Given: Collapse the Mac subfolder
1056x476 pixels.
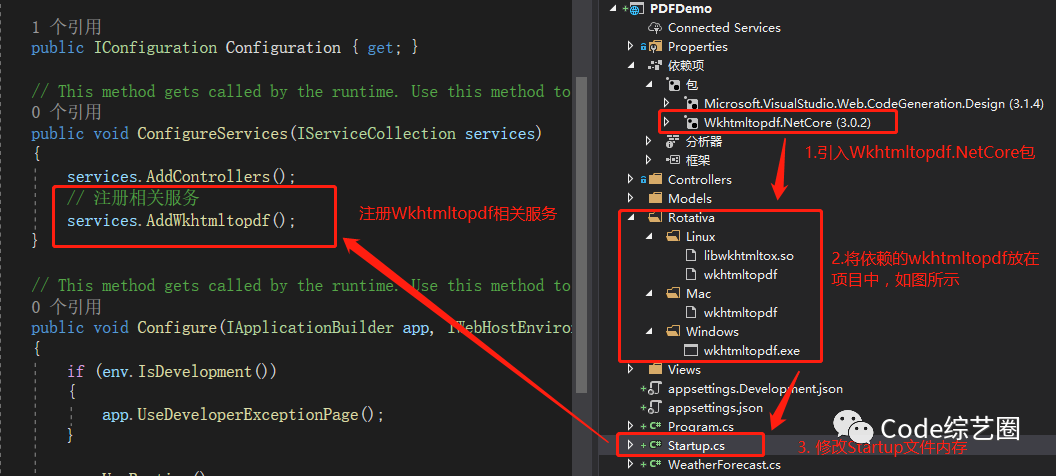Looking at the screenshot, I should (x=649, y=294).
